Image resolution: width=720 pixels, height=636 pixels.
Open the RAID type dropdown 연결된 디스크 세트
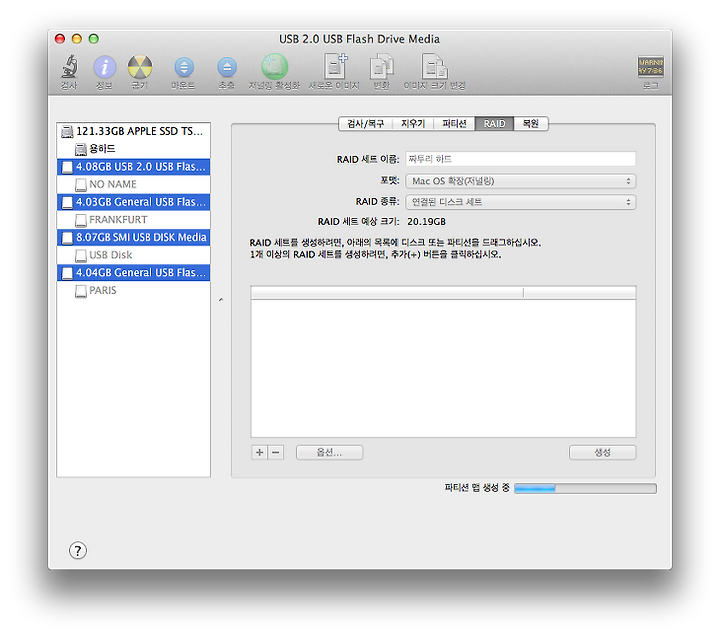tap(520, 202)
